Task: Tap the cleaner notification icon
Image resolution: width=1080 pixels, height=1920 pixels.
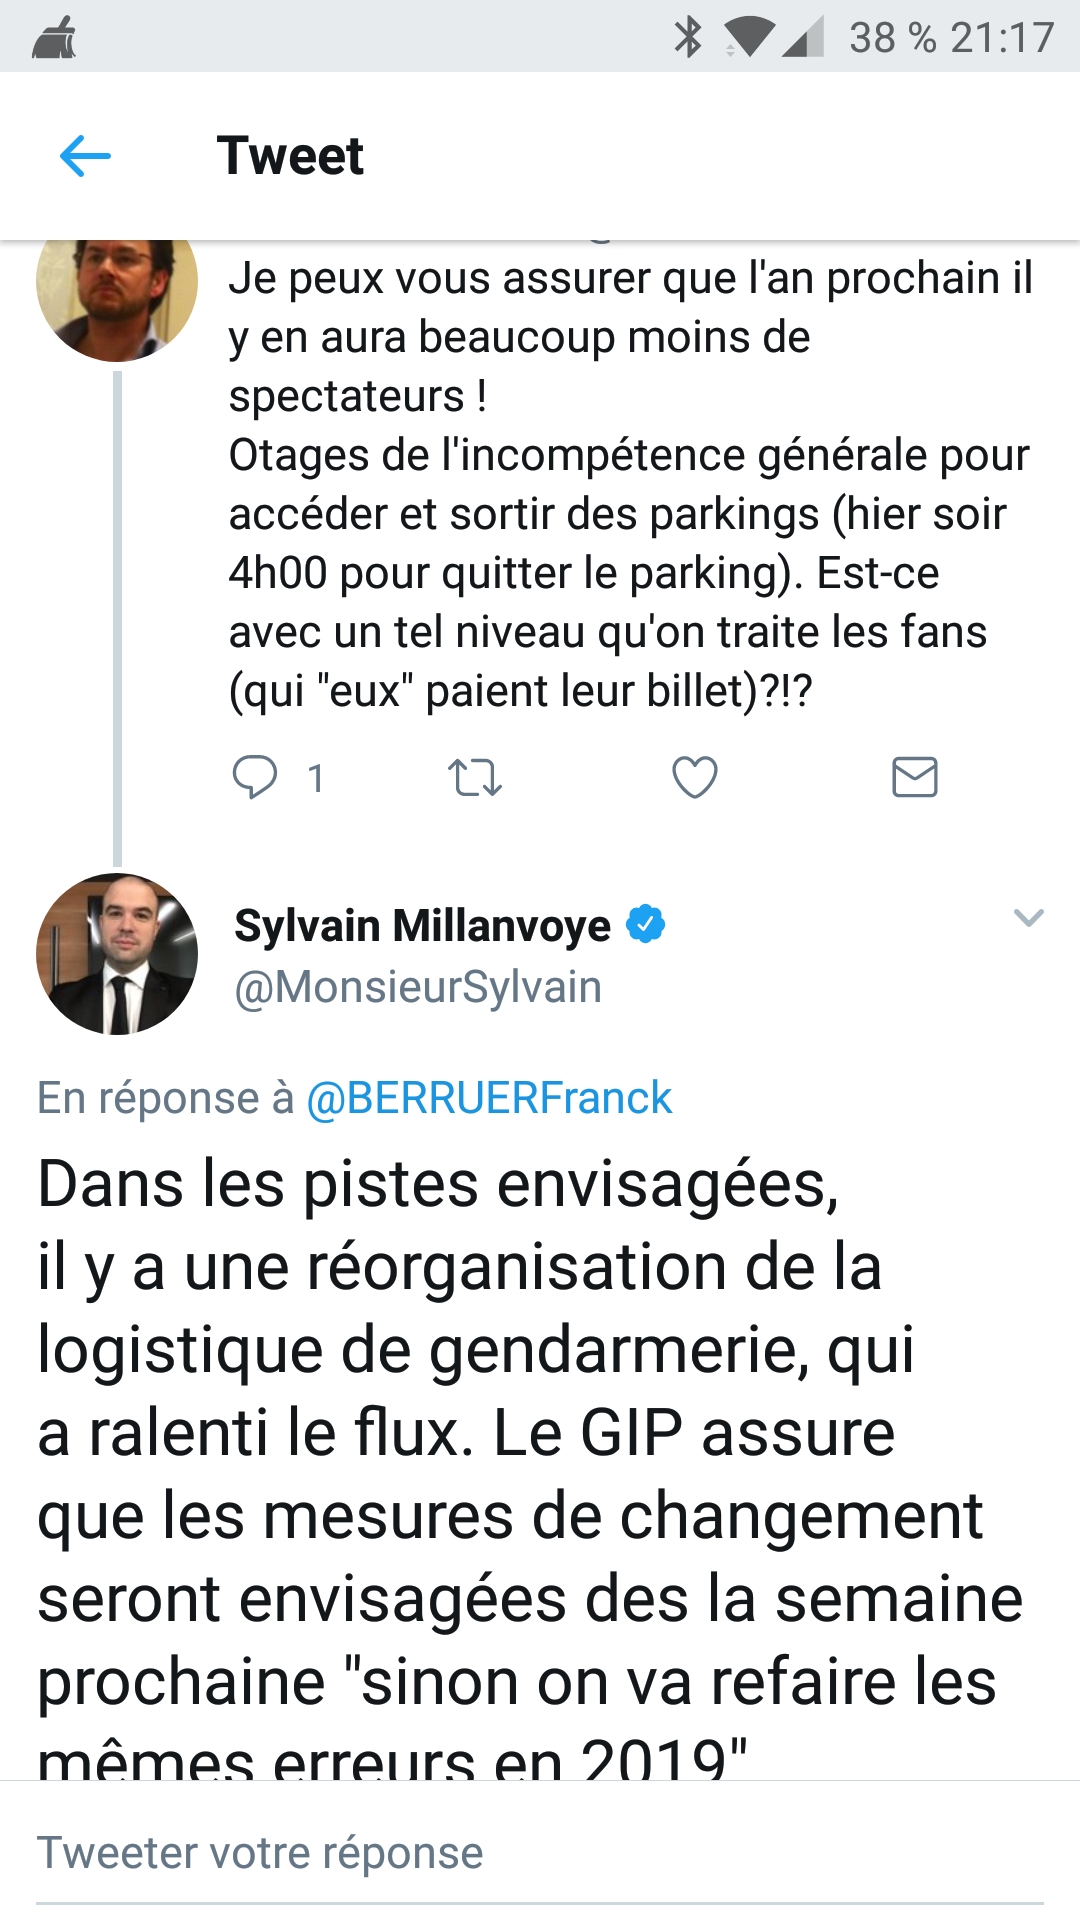Action: (x=54, y=39)
